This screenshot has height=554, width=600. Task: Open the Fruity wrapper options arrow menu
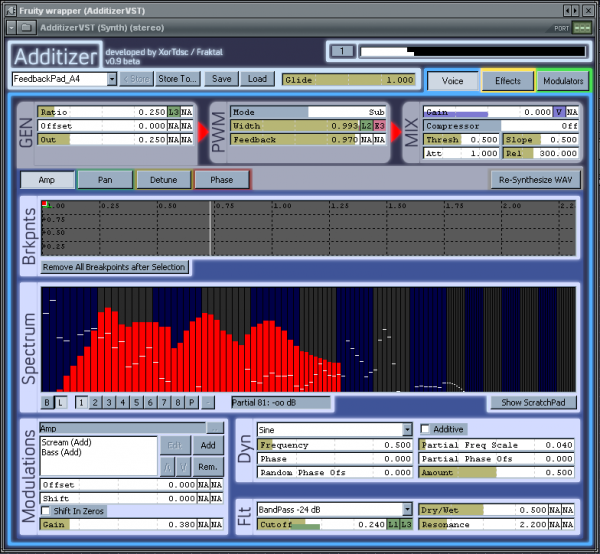tap(11, 28)
